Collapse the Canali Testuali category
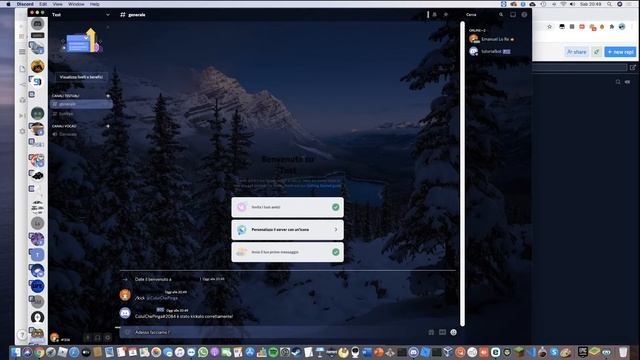 click(x=65, y=96)
